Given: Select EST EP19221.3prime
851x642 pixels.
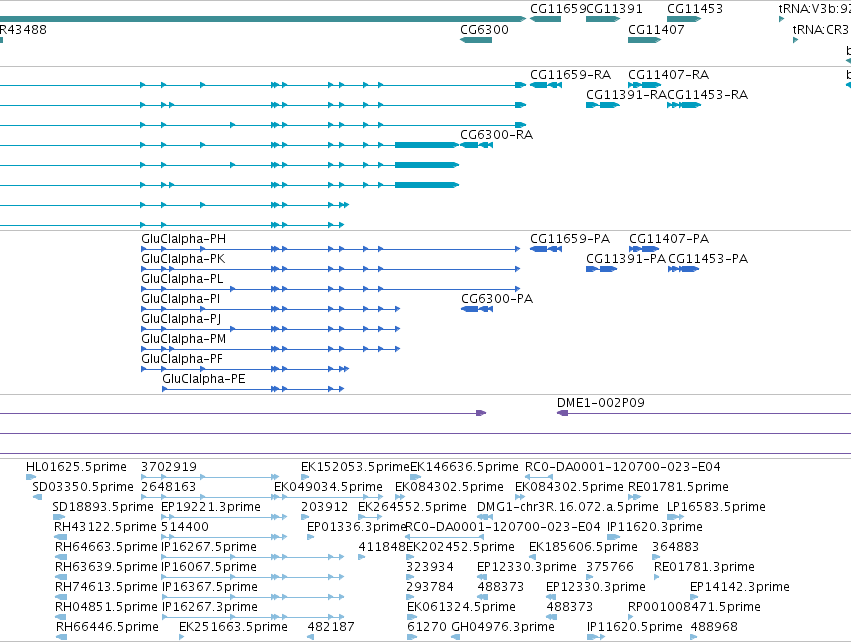Looking at the screenshot, I should tap(211, 507).
